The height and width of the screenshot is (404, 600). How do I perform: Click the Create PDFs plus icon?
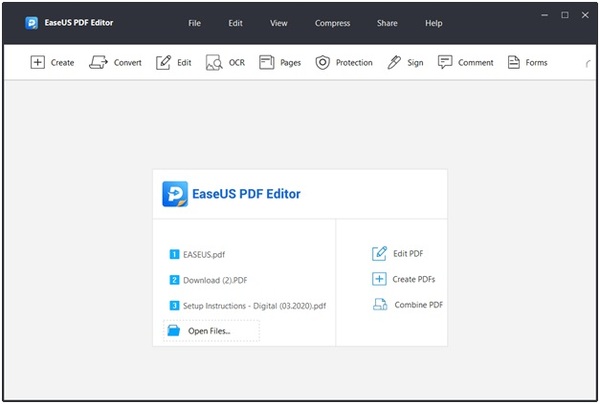[x=379, y=279]
